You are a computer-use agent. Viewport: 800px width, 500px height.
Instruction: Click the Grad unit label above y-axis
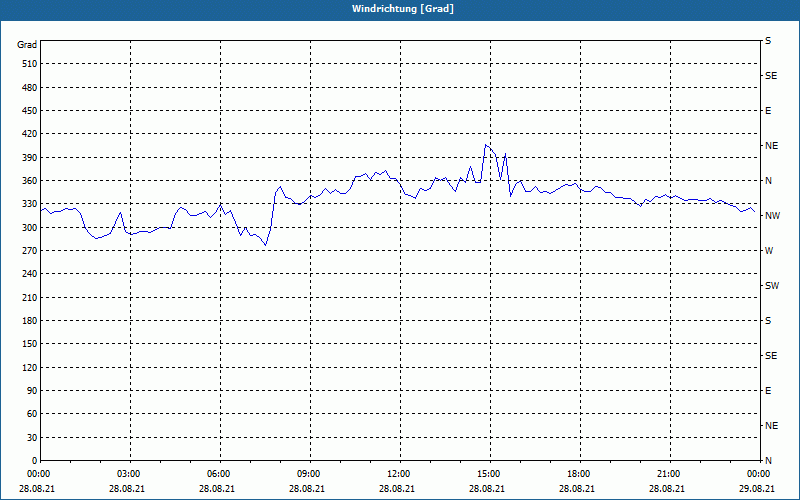pos(27,45)
